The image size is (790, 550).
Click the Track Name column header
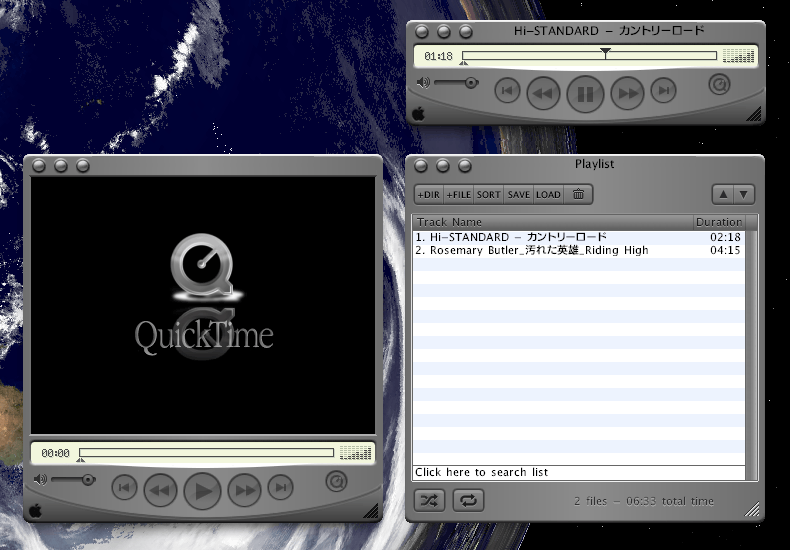(x=553, y=222)
